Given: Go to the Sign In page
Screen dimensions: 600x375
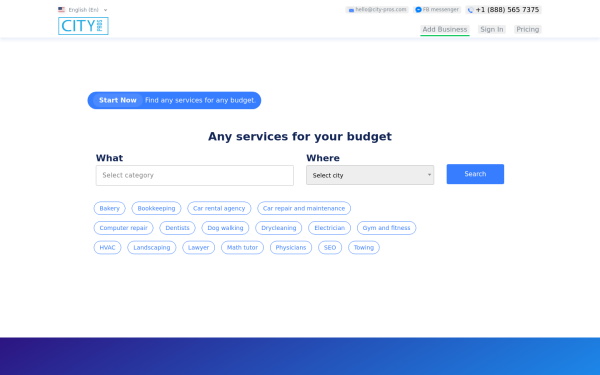Looking at the screenshot, I should click(492, 29).
